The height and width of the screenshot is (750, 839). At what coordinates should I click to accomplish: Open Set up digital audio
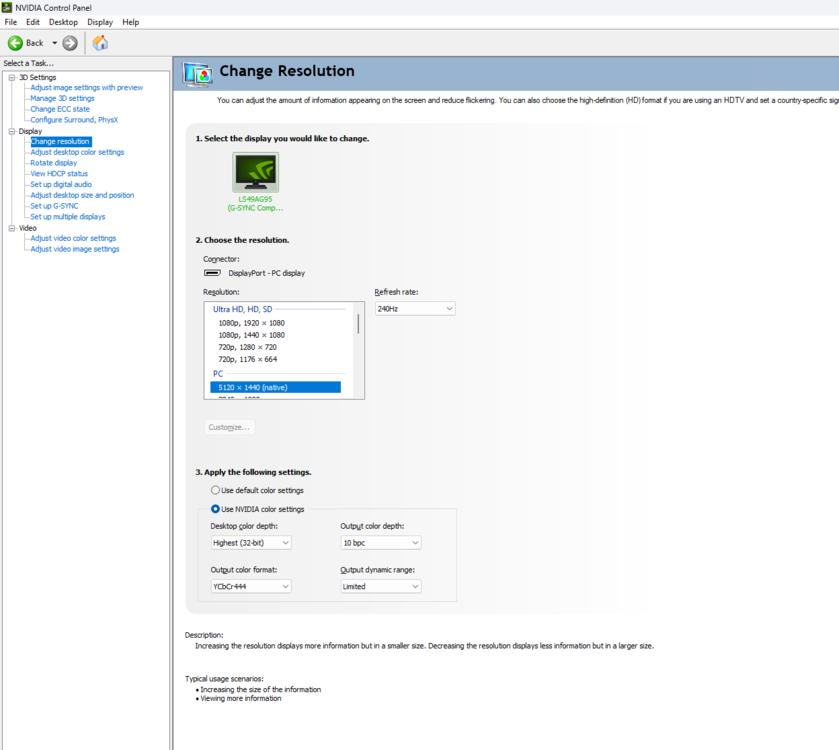(x=61, y=185)
